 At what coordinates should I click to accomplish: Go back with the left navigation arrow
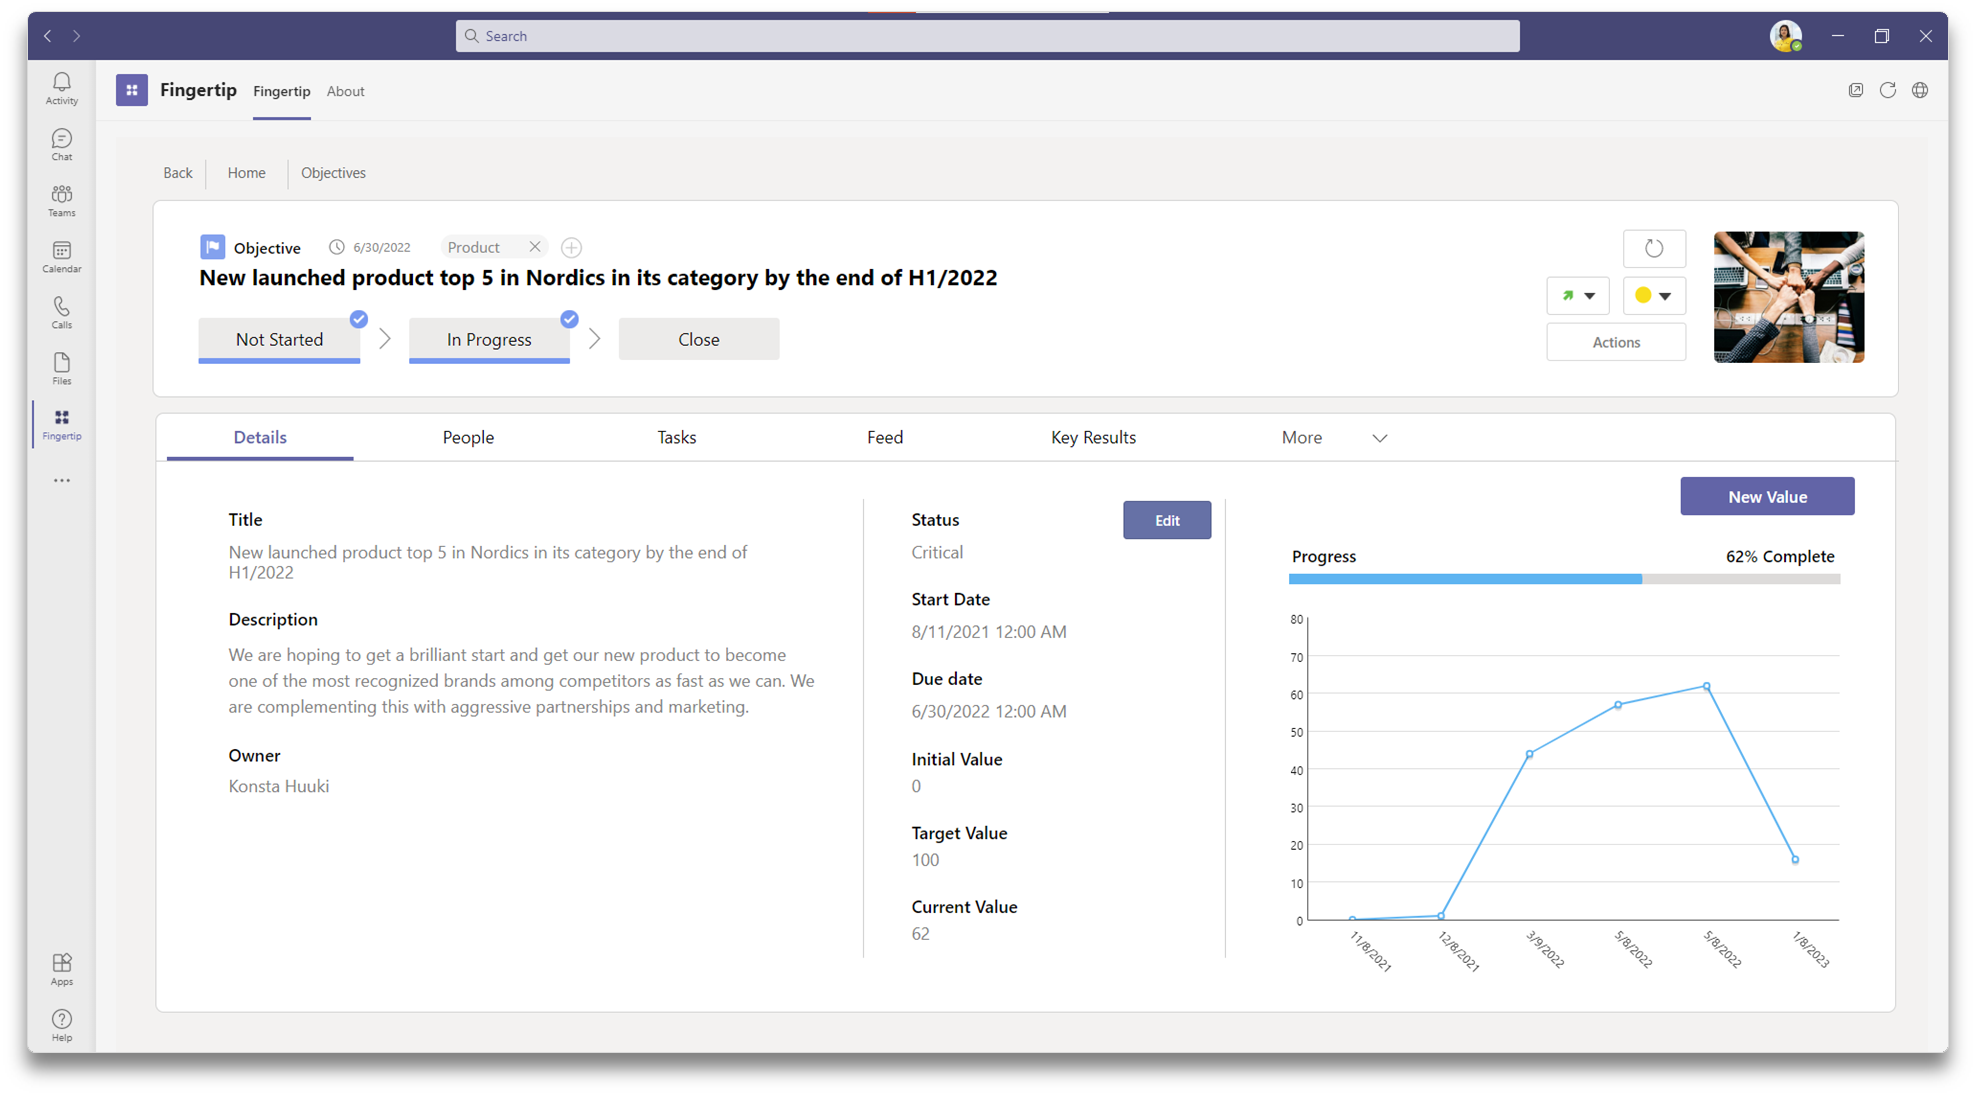point(47,36)
